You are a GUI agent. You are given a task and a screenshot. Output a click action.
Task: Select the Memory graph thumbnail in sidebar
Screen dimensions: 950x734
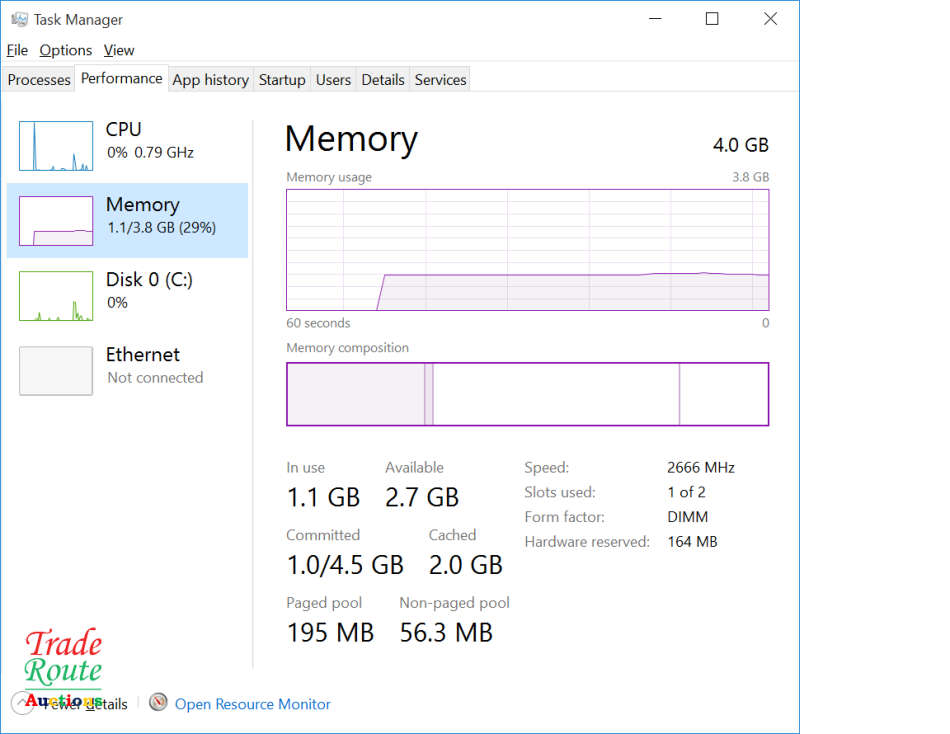pyautogui.click(x=56, y=221)
